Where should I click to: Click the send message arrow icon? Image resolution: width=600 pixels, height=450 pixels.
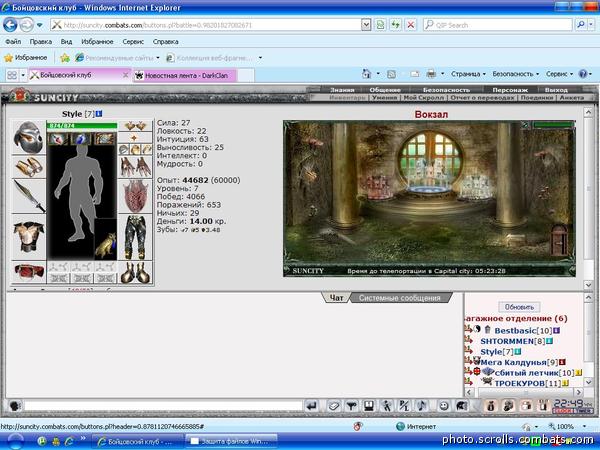(x=312, y=406)
